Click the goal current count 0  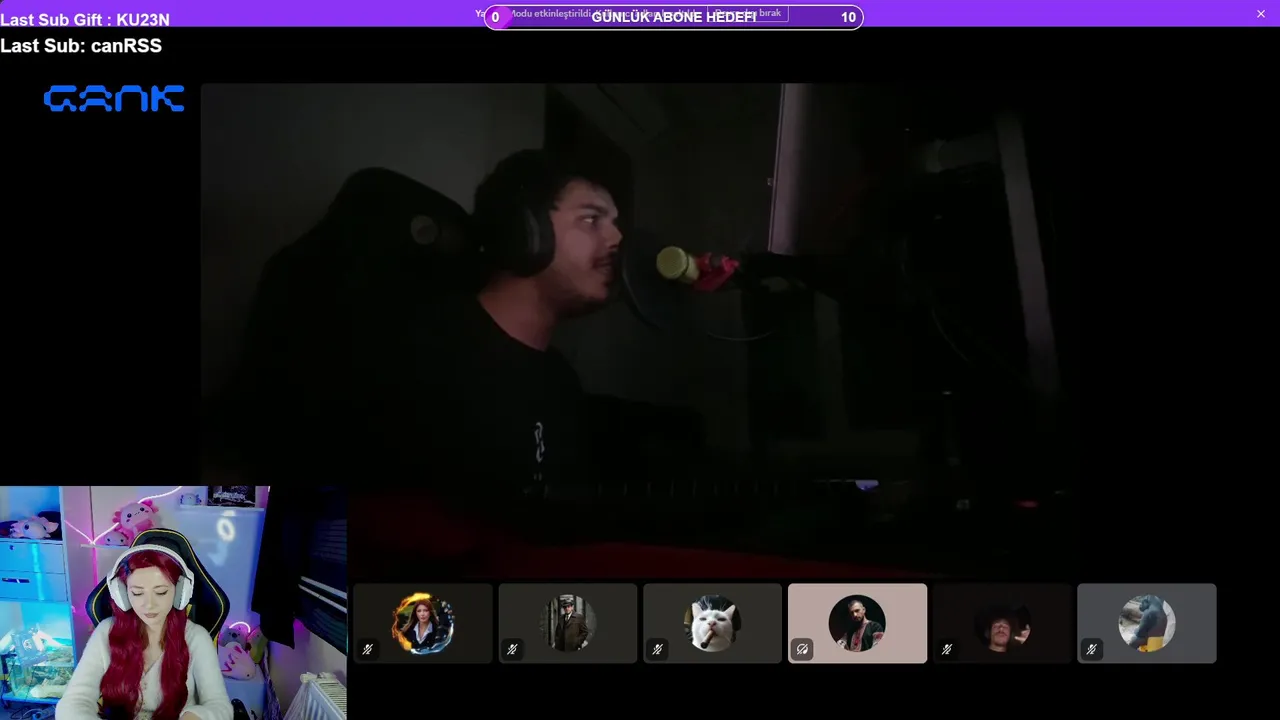click(495, 17)
